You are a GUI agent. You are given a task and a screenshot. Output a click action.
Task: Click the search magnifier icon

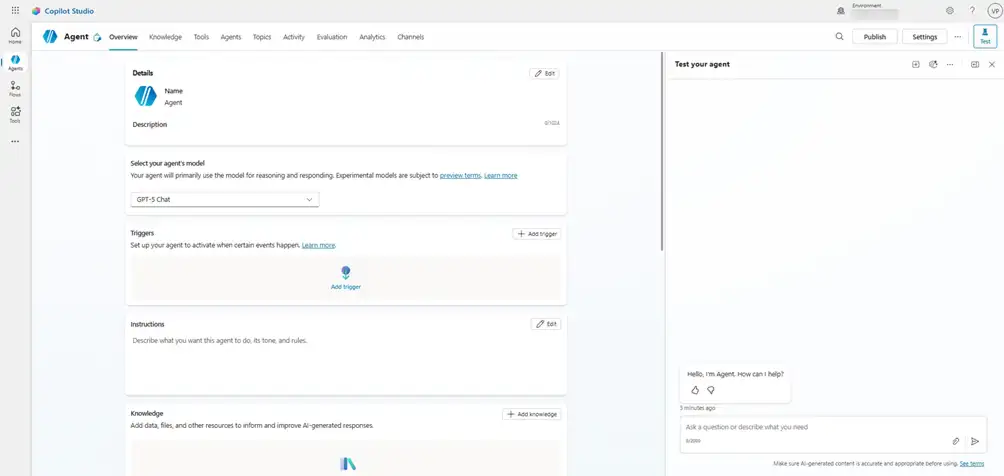[x=839, y=37]
